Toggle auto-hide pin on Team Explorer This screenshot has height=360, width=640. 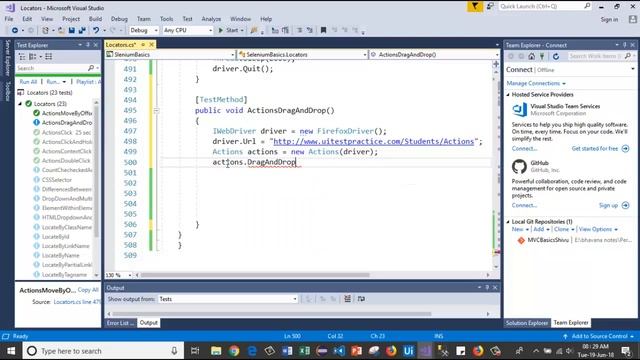(x=624, y=45)
